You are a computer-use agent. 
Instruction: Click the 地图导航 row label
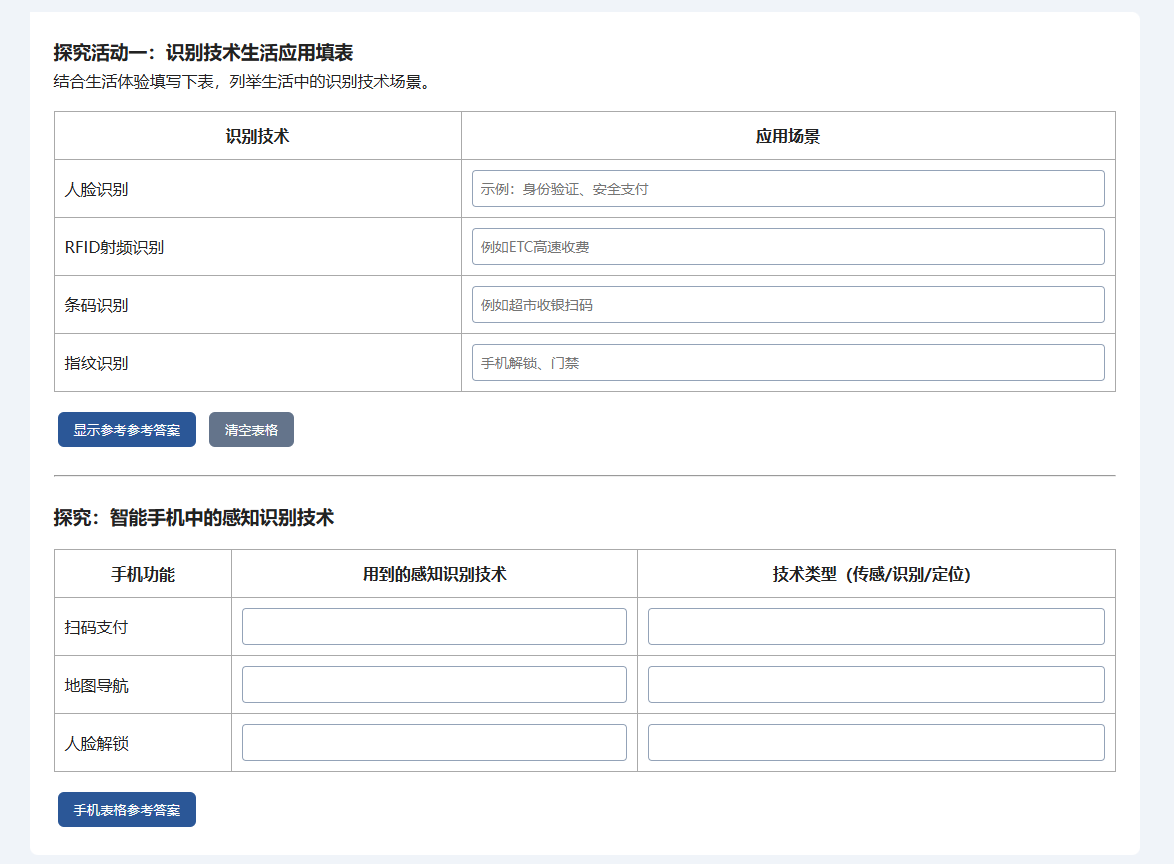[97, 685]
